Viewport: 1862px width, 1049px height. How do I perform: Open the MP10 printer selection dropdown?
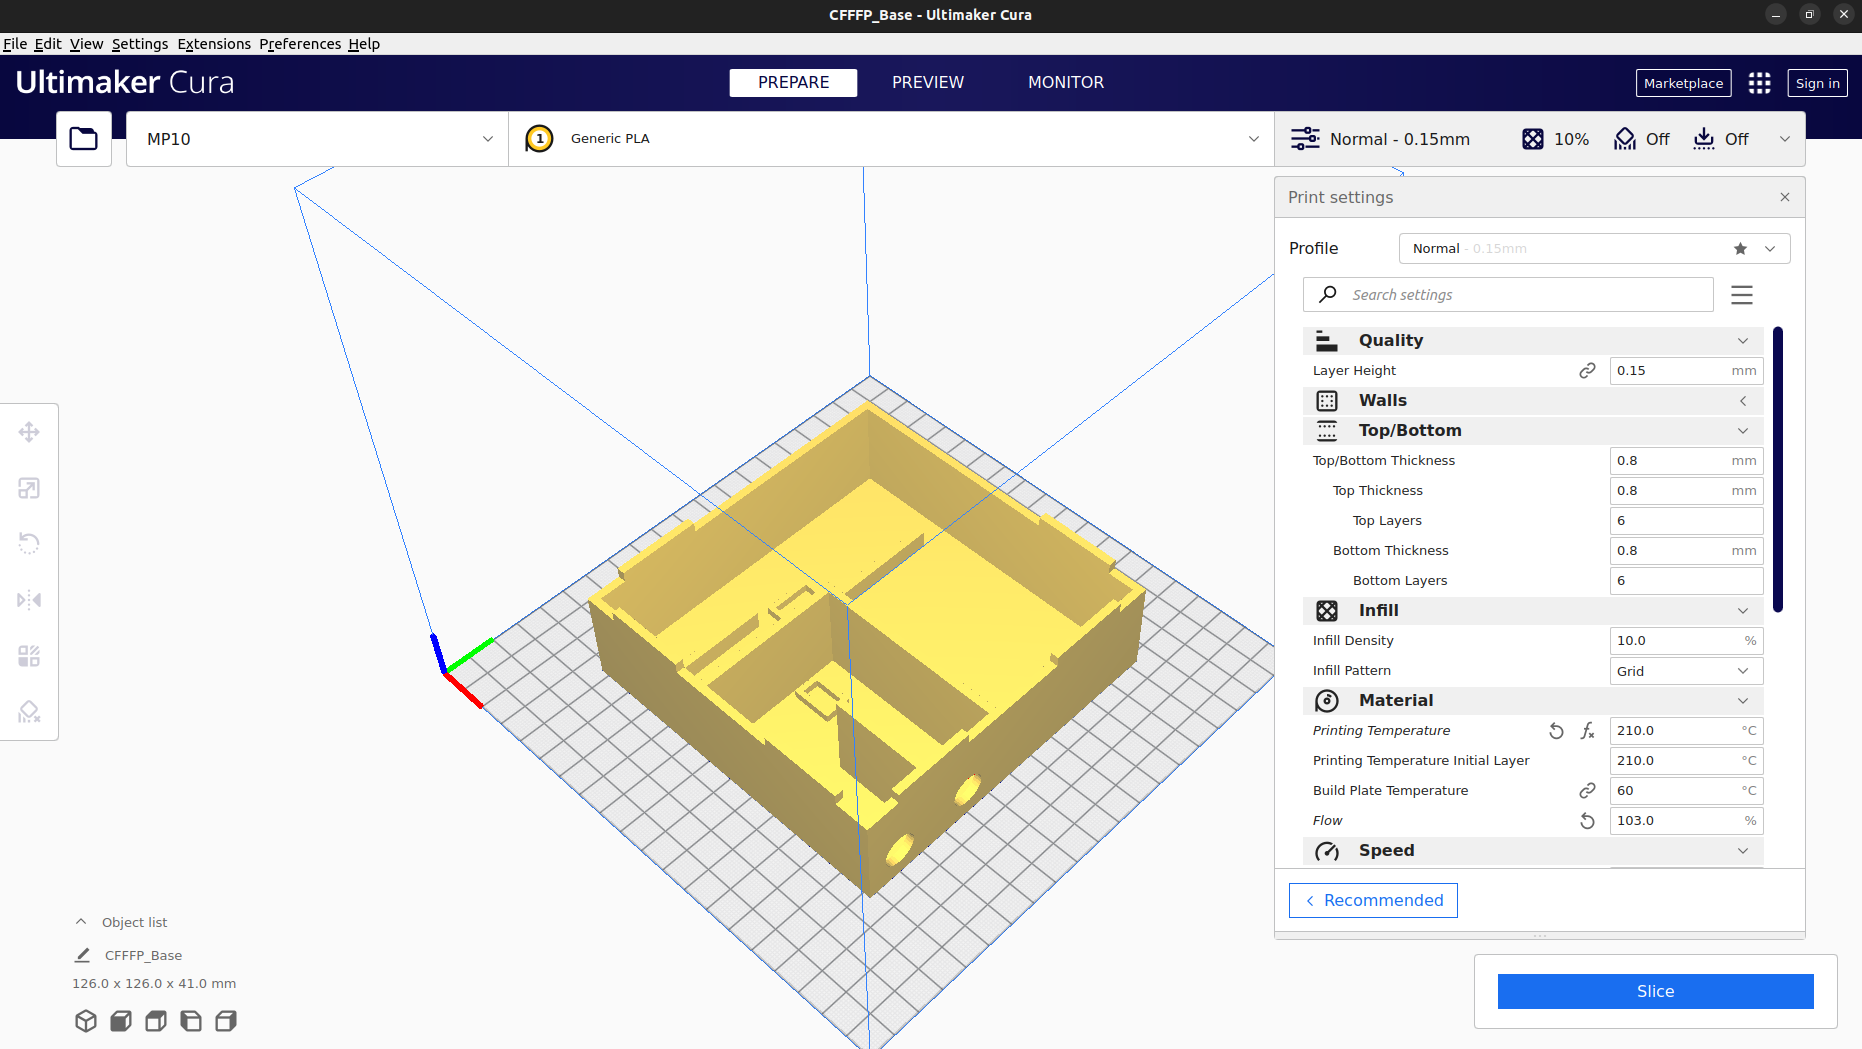click(x=317, y=139)
